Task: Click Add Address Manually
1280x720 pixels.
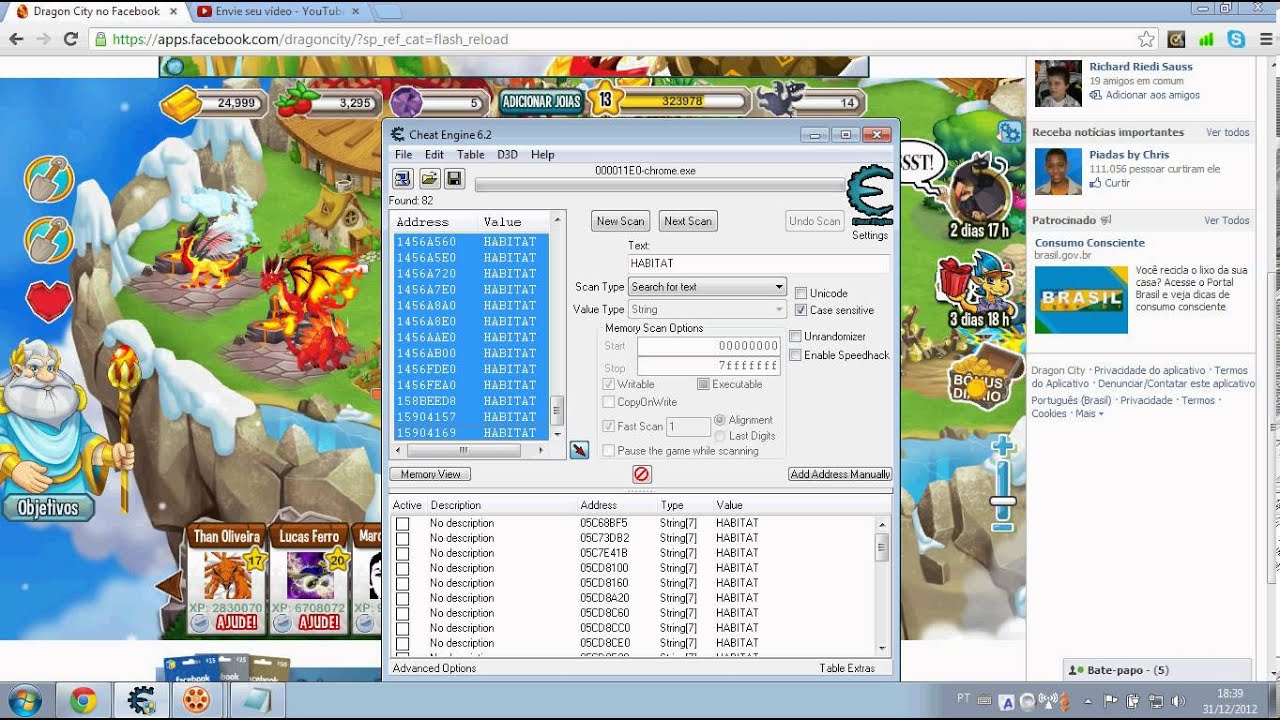Action: point(840,474)
